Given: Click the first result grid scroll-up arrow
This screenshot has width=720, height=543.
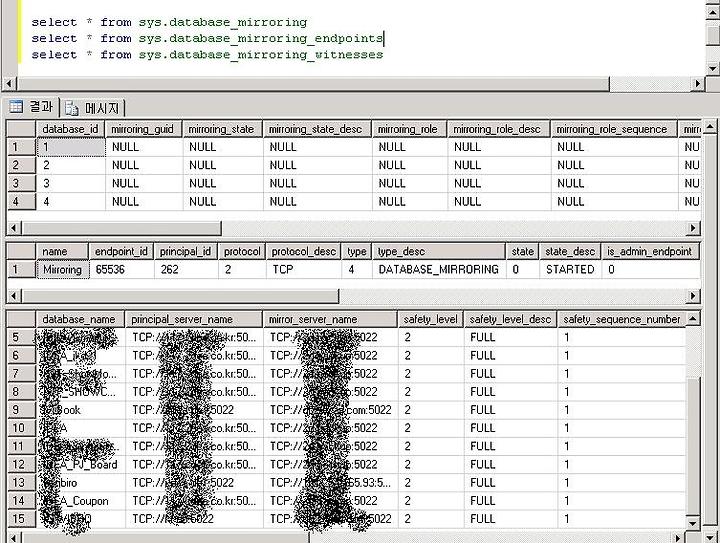Looking at the screenshot, I should (709, 126).
